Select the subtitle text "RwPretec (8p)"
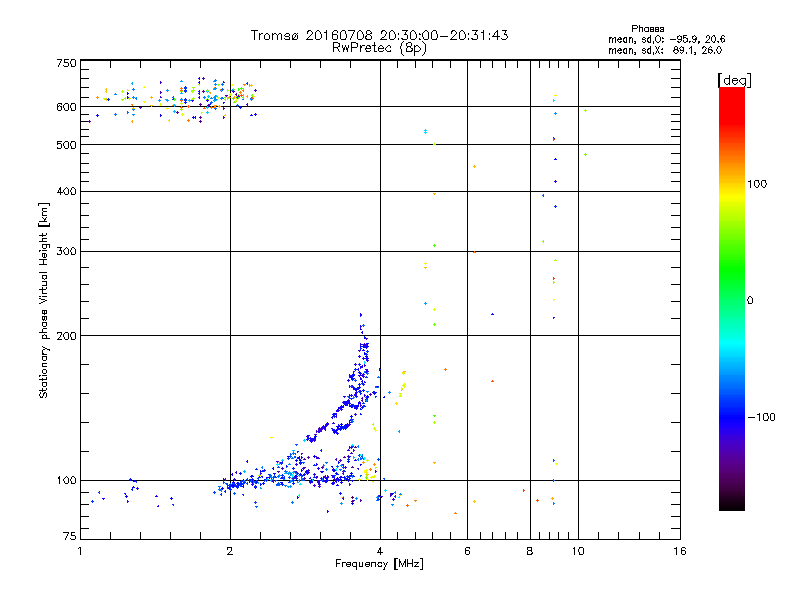The height and width of the screenshot is (600, 800). click(x=379, y=48)
